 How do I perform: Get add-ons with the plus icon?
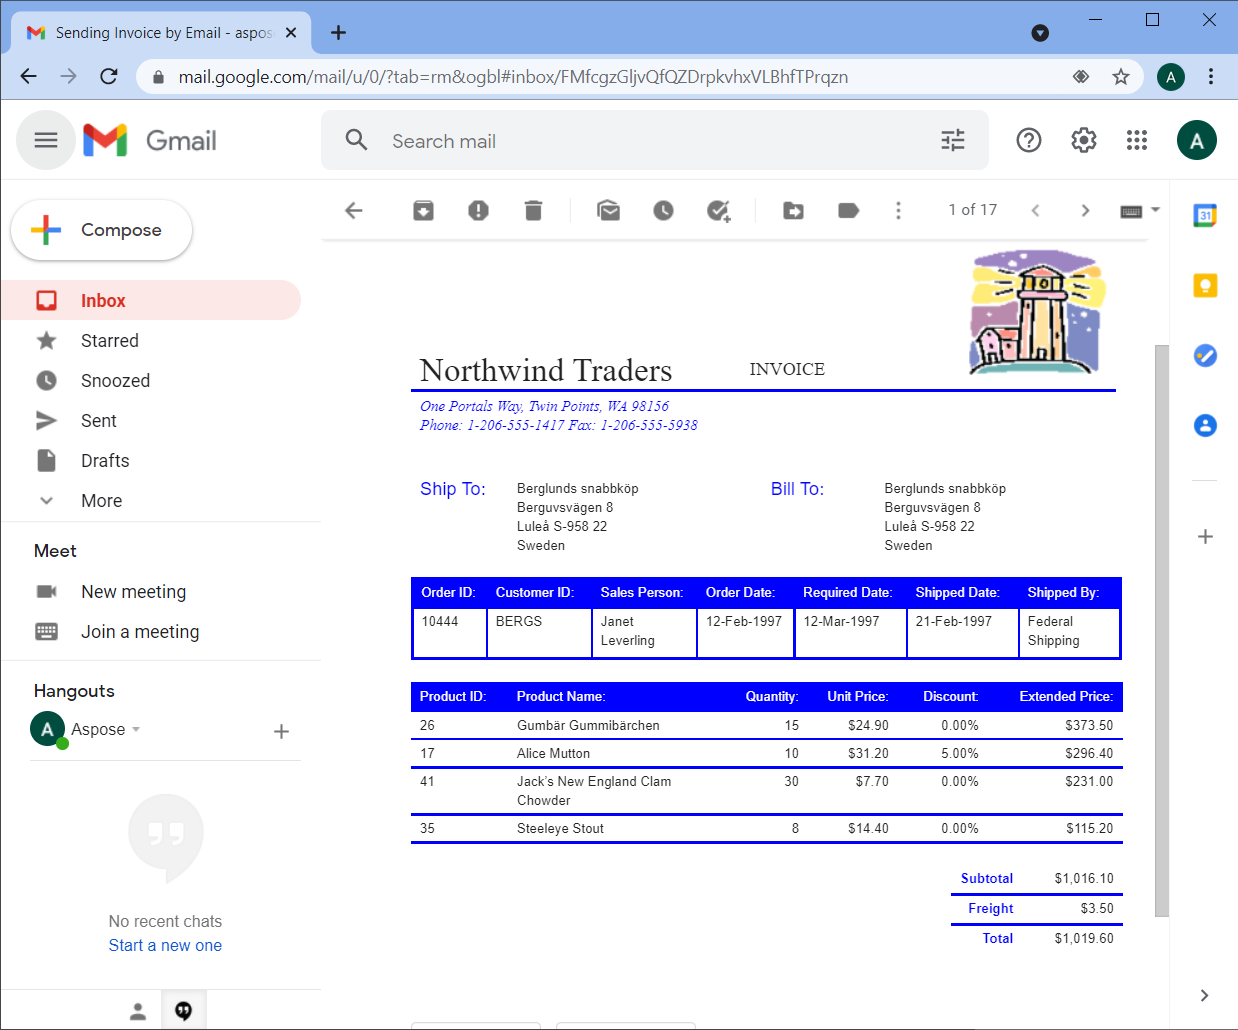point(1206,537)
